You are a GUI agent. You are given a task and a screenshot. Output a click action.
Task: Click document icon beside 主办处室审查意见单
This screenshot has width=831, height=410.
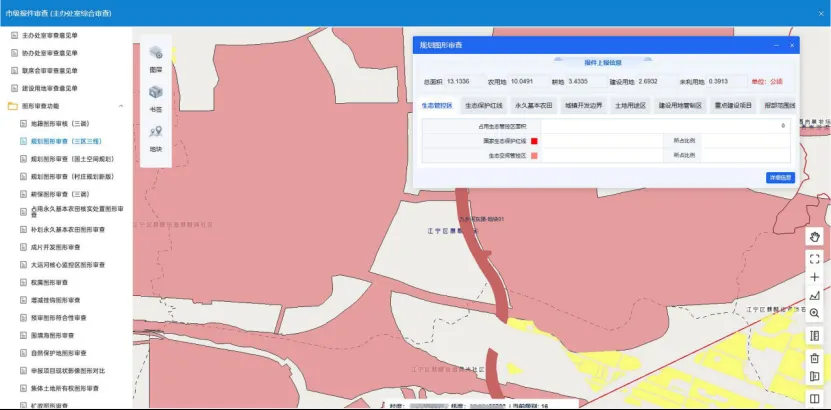click(14, 35)
